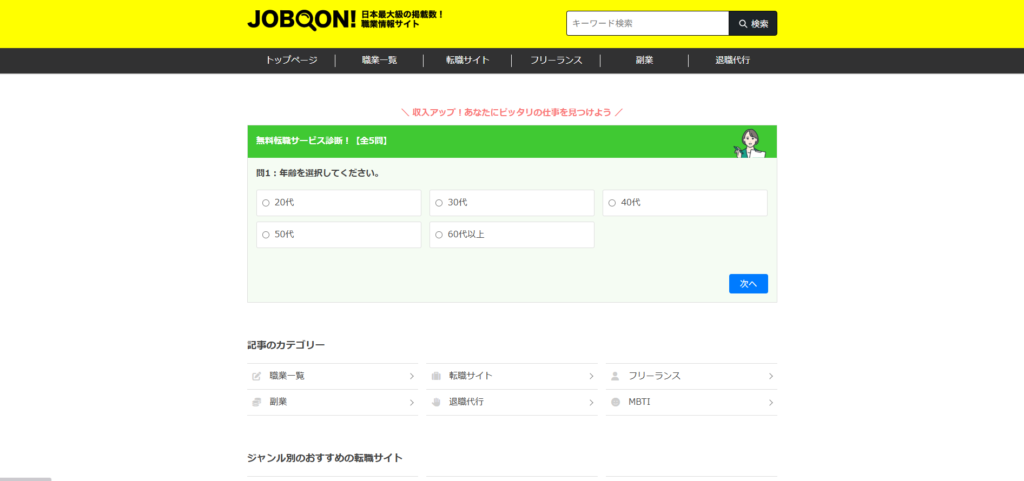Click the chevron on the MBTI row
Image resolution: width=1024 pixels, height=481 pixels.
point(770,402)
